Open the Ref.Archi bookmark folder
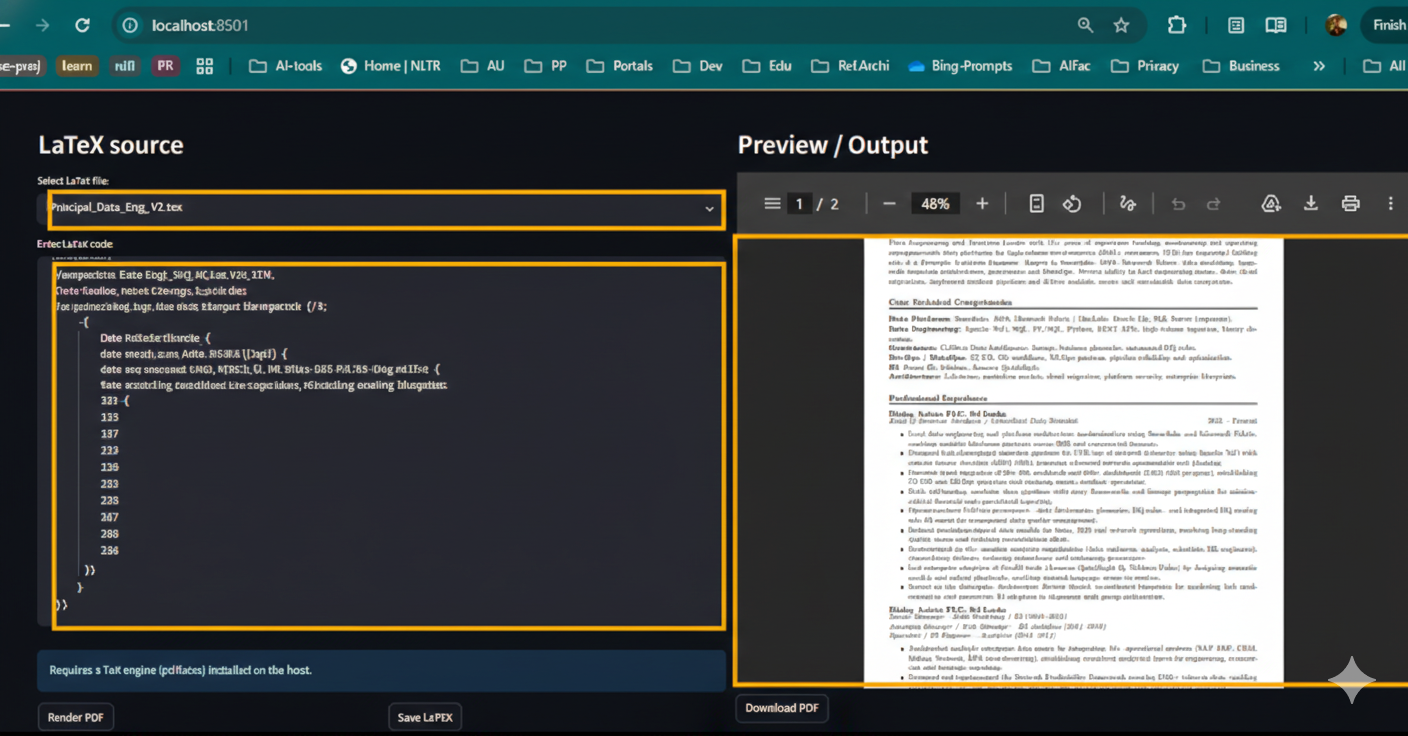Screen dimensions: 1408x736 point(850,66)
